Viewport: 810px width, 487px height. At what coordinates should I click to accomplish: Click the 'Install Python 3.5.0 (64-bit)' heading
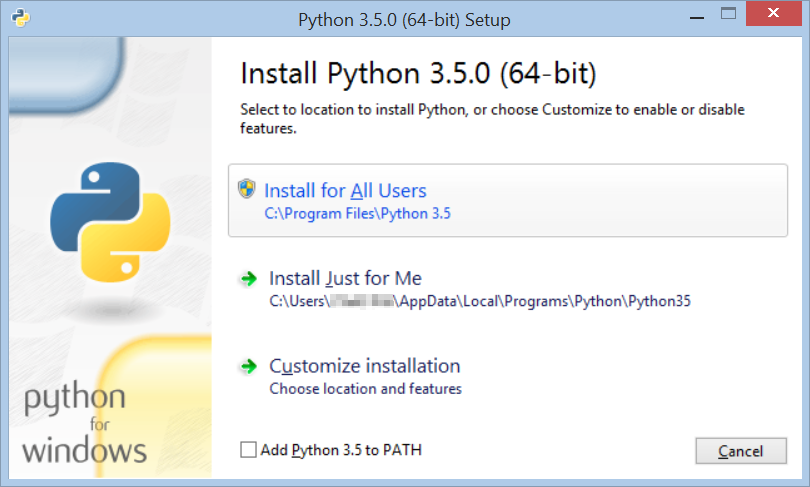[419, 74]
